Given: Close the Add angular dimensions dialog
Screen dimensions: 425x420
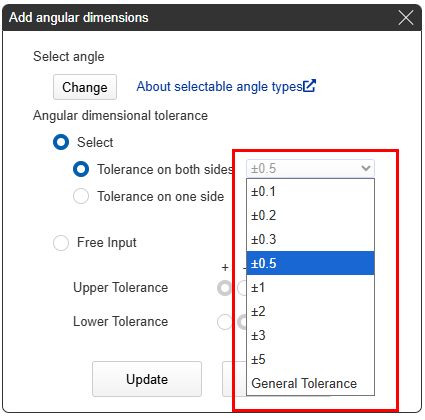Looking at the screenshot, I should pos(406,17).
